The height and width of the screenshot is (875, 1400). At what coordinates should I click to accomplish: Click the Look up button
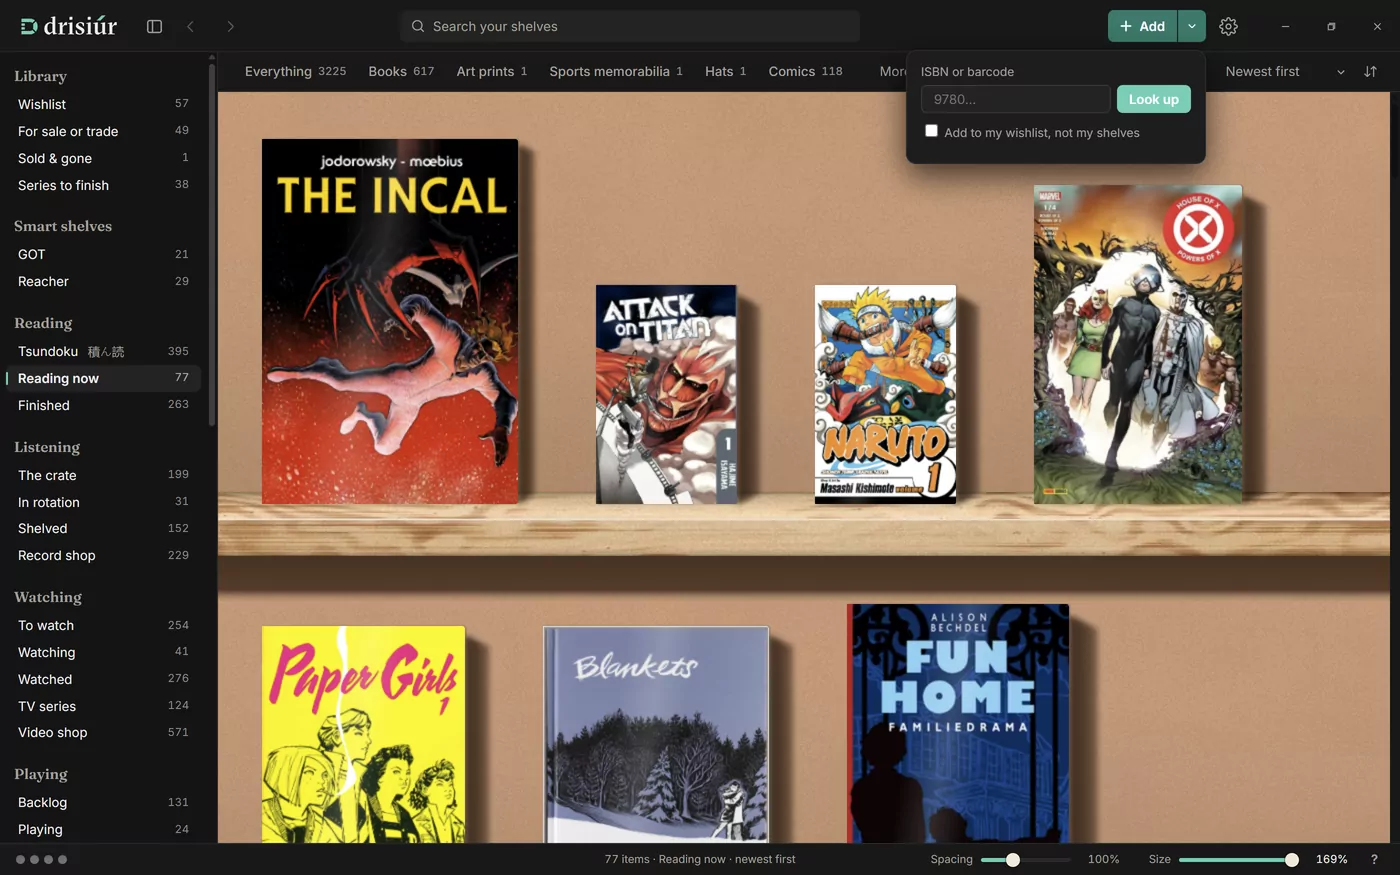(x=1153, y=99)
